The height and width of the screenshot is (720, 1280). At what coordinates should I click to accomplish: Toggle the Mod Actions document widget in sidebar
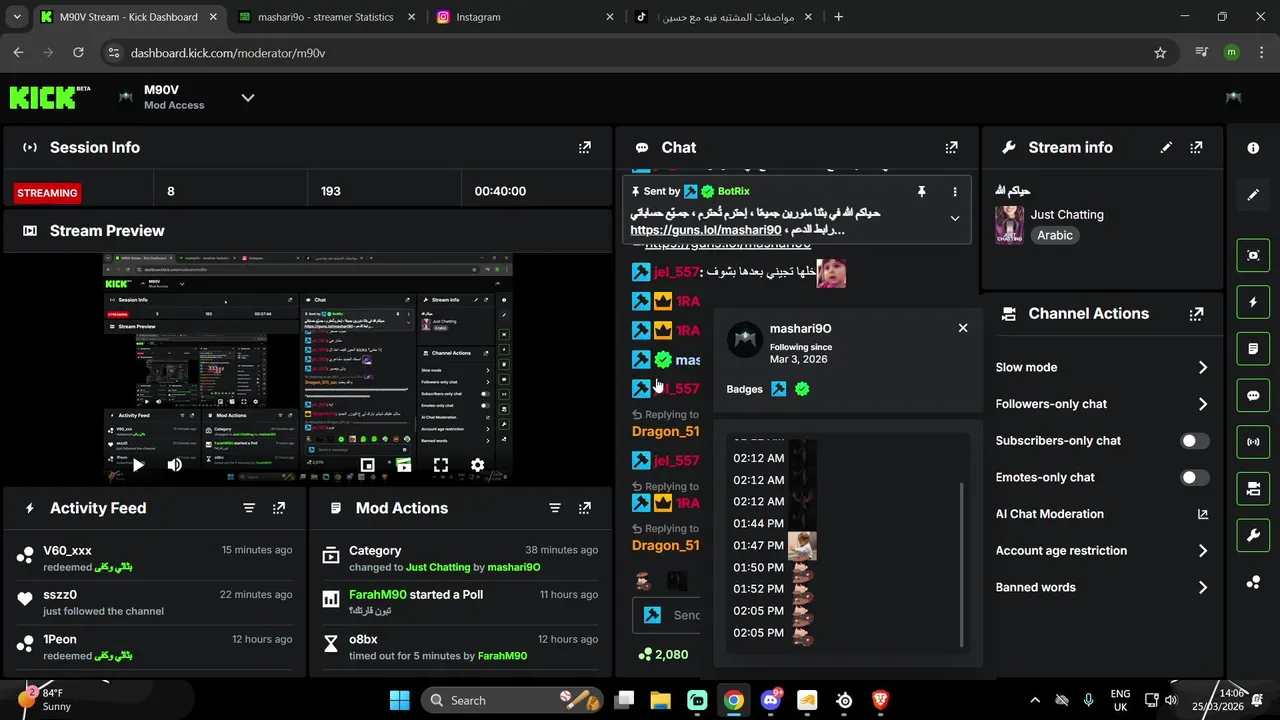coord(1253,349)
